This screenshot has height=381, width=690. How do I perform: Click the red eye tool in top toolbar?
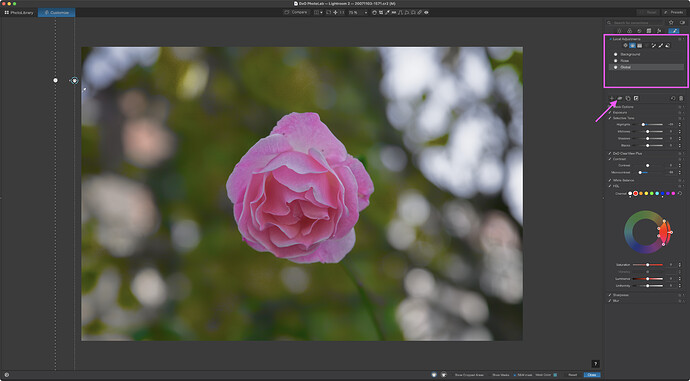426,12
